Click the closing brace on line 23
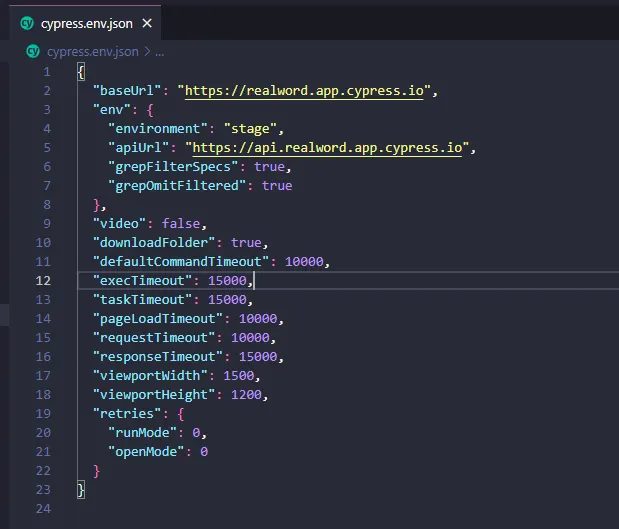Viewport: 619px width, 529px height. [x=81, y=490]
